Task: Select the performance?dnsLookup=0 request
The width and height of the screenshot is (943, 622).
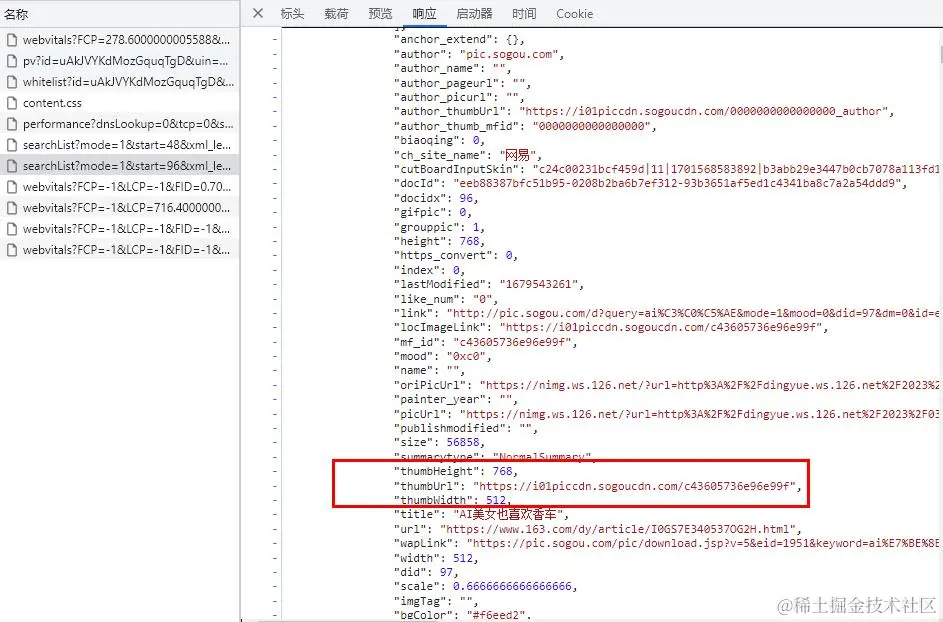Action: [x=120, y=124]
